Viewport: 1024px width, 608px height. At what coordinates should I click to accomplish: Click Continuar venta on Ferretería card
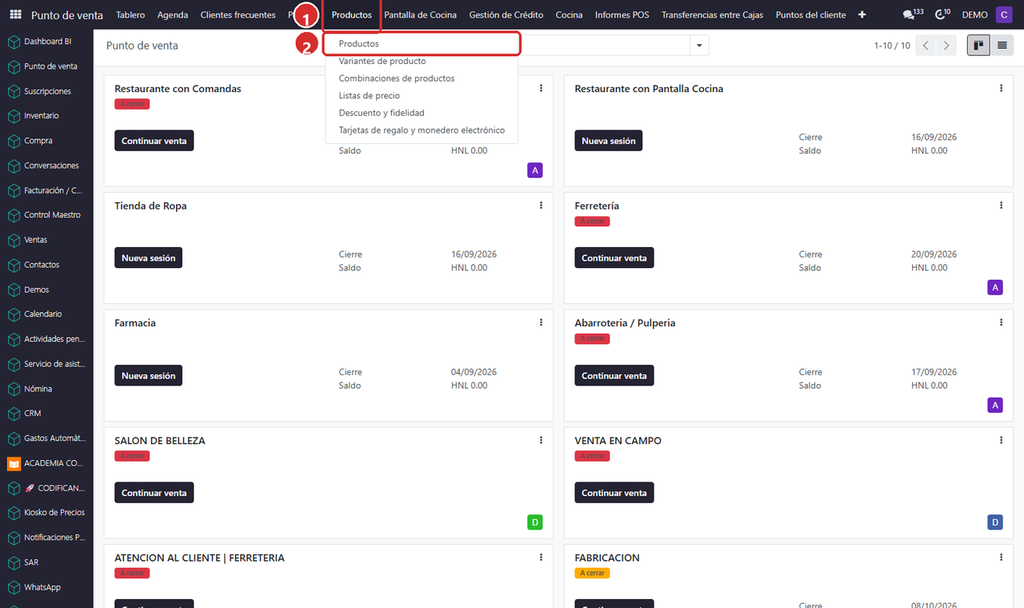coord(614,258)
